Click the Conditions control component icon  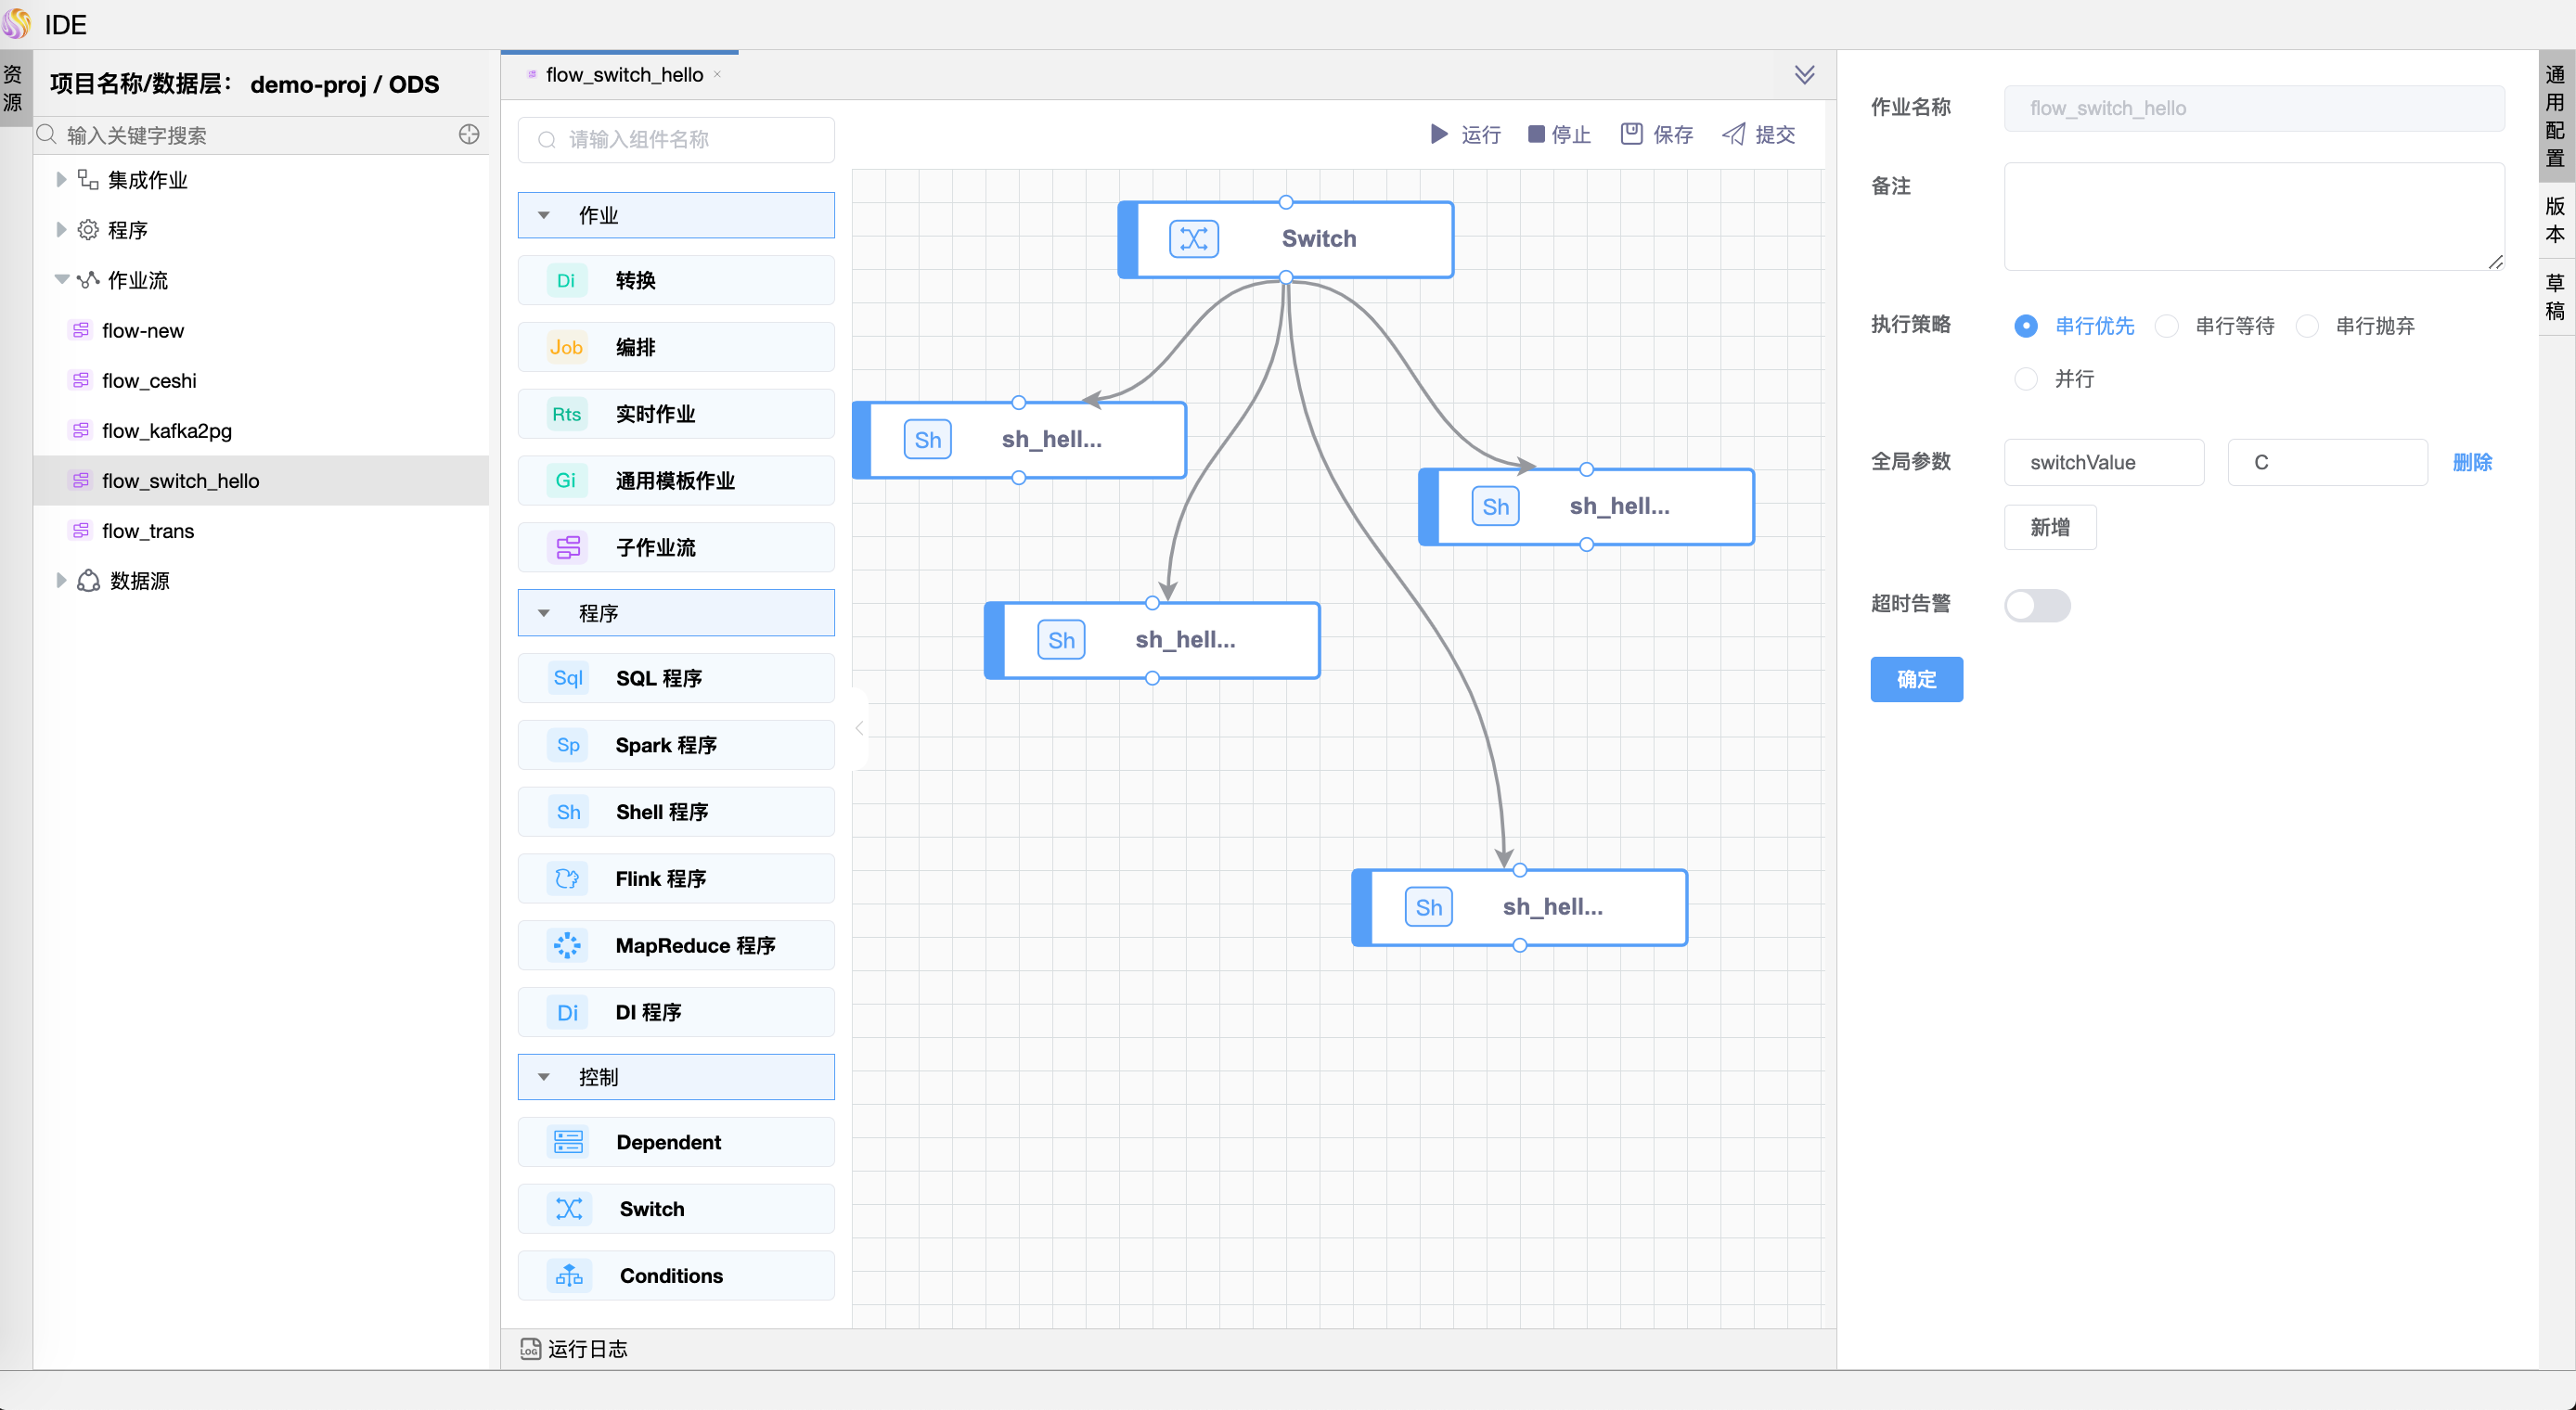[569, 1275]
